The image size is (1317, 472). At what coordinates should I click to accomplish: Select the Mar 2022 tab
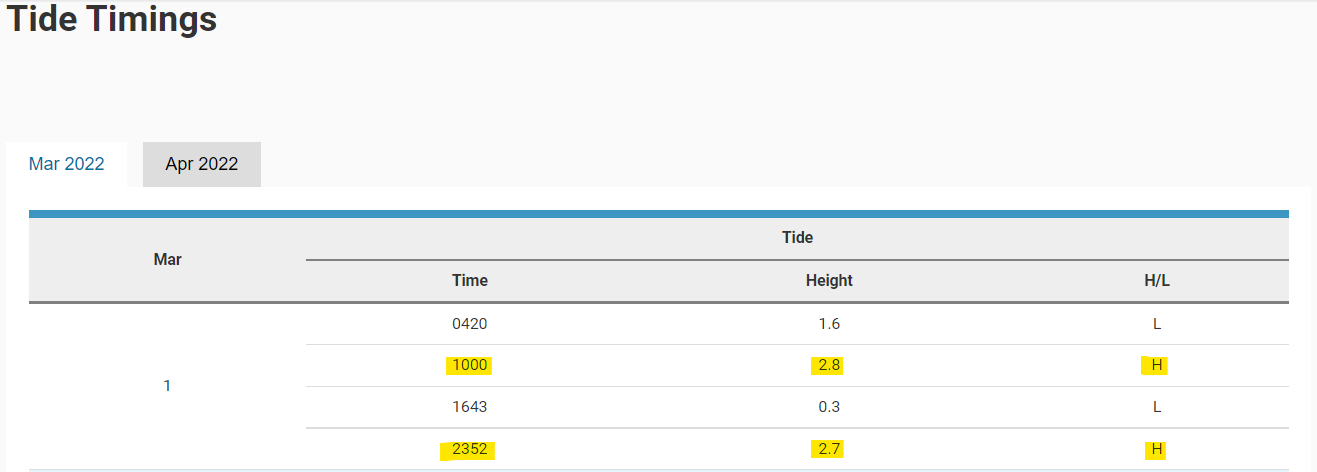pyautogui.click(x=66, y=164)
